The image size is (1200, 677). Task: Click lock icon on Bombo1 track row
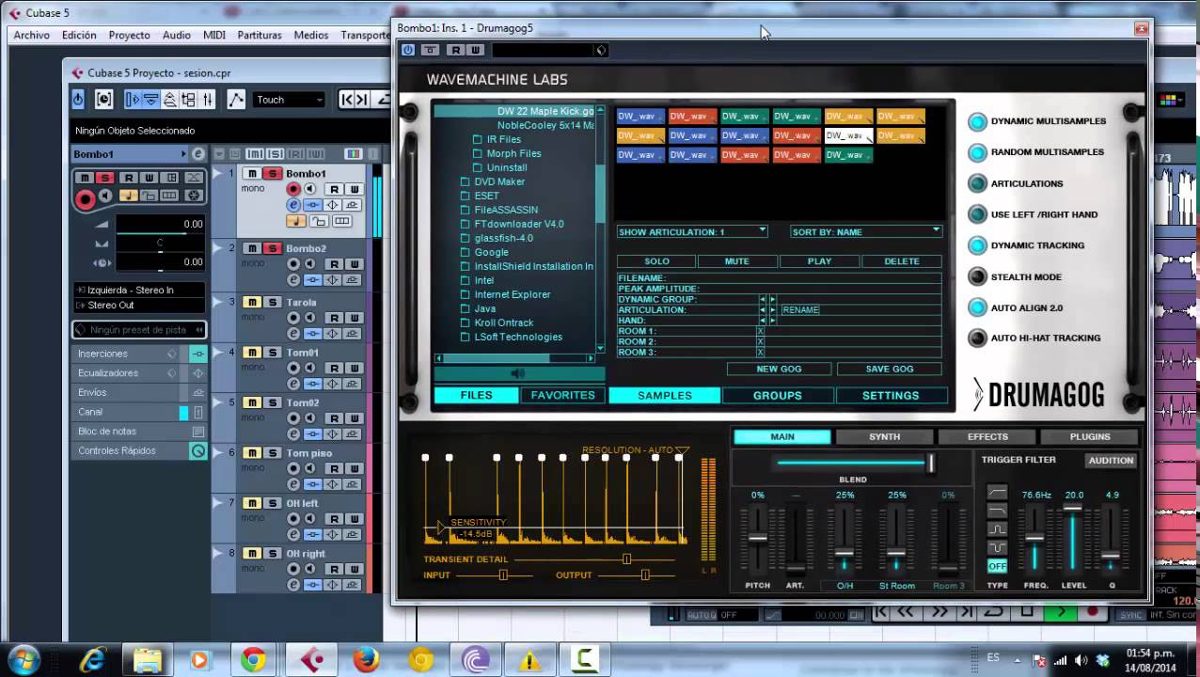[x=319, y=221]
